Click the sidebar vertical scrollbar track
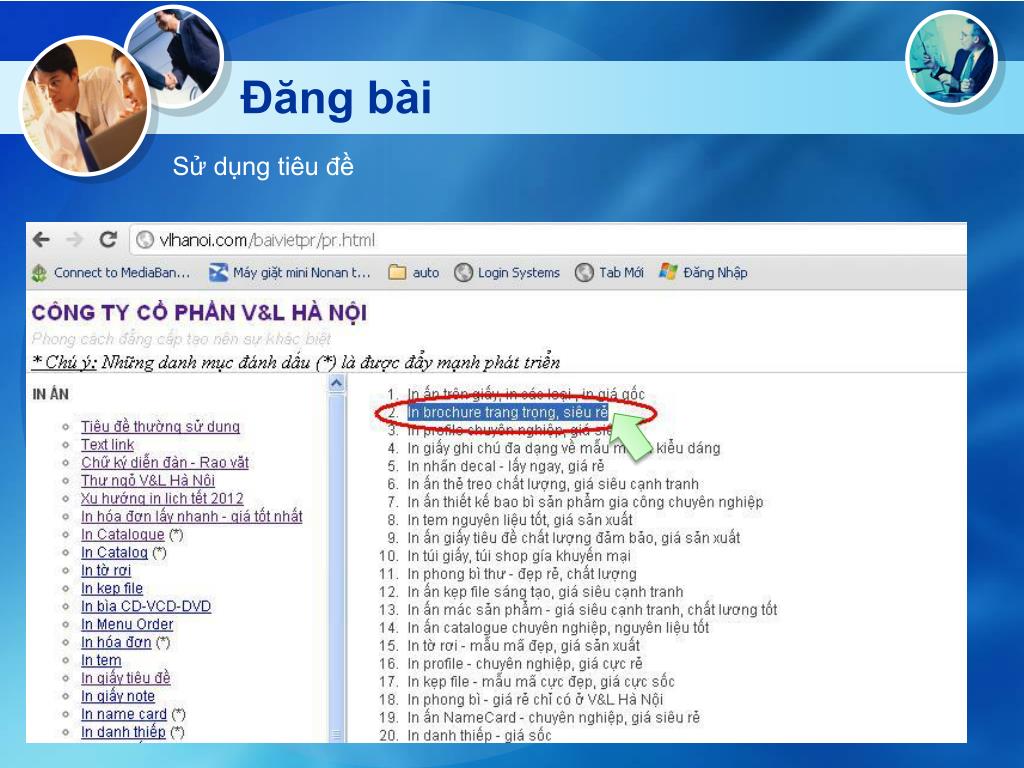The width and height of the screenshot is (1024, 768). 336,562
